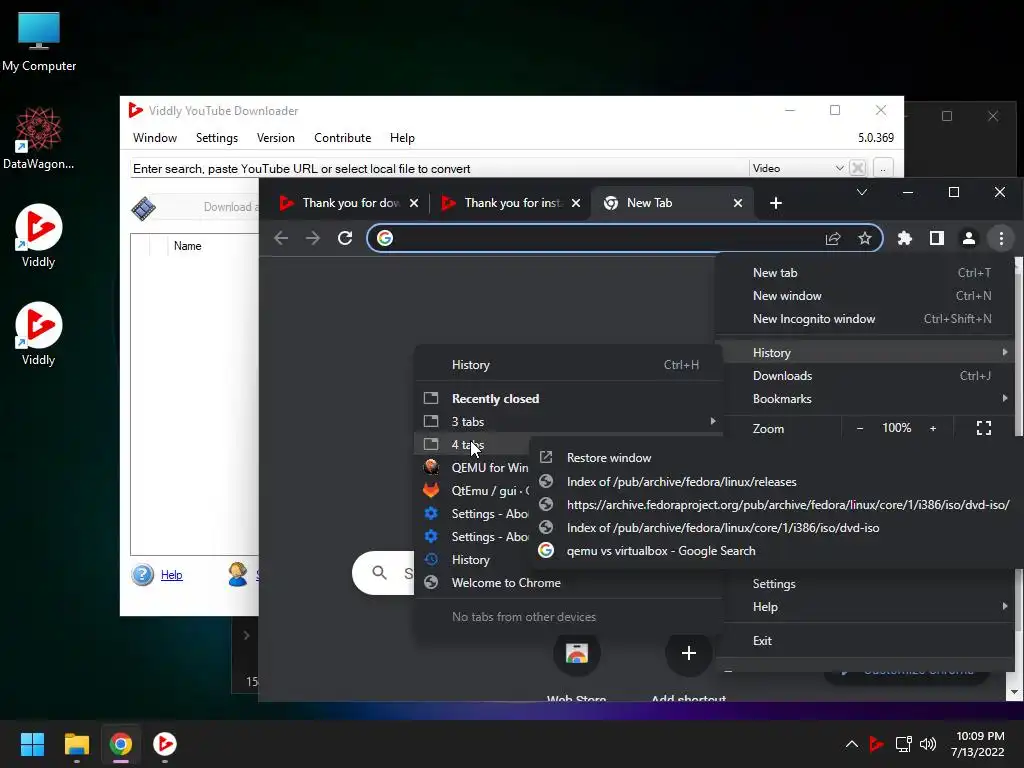
Task: Open the Viddly Window menu
Action: (x=155, y=138)
